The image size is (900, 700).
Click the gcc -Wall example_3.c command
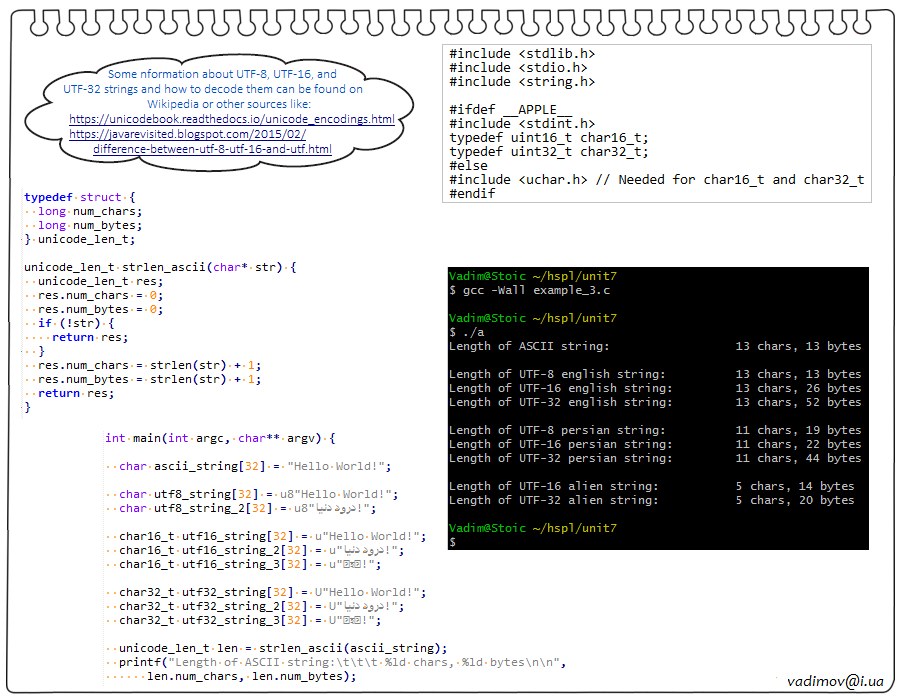click(530, 290)
